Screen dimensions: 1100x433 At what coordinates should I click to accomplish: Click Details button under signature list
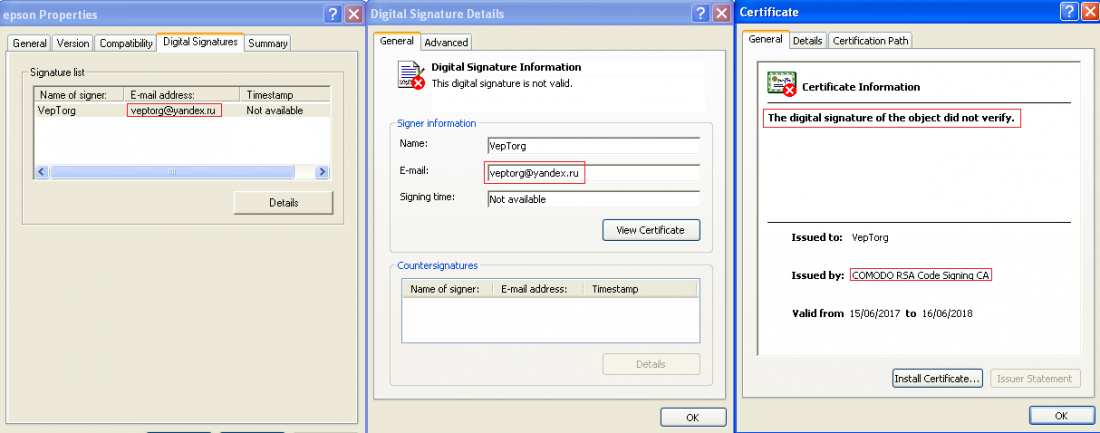coord(283,202)
